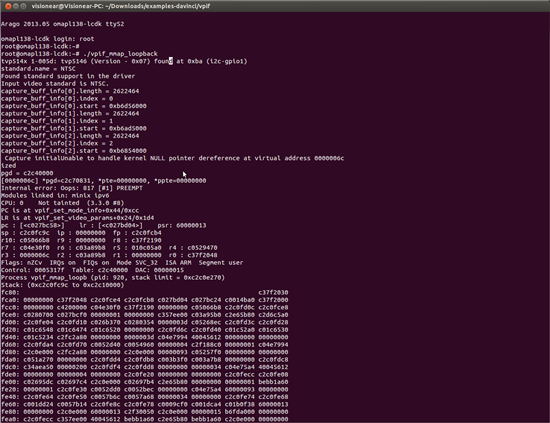Click the 'r10: c05066b8' register line

tap(81, 240)
